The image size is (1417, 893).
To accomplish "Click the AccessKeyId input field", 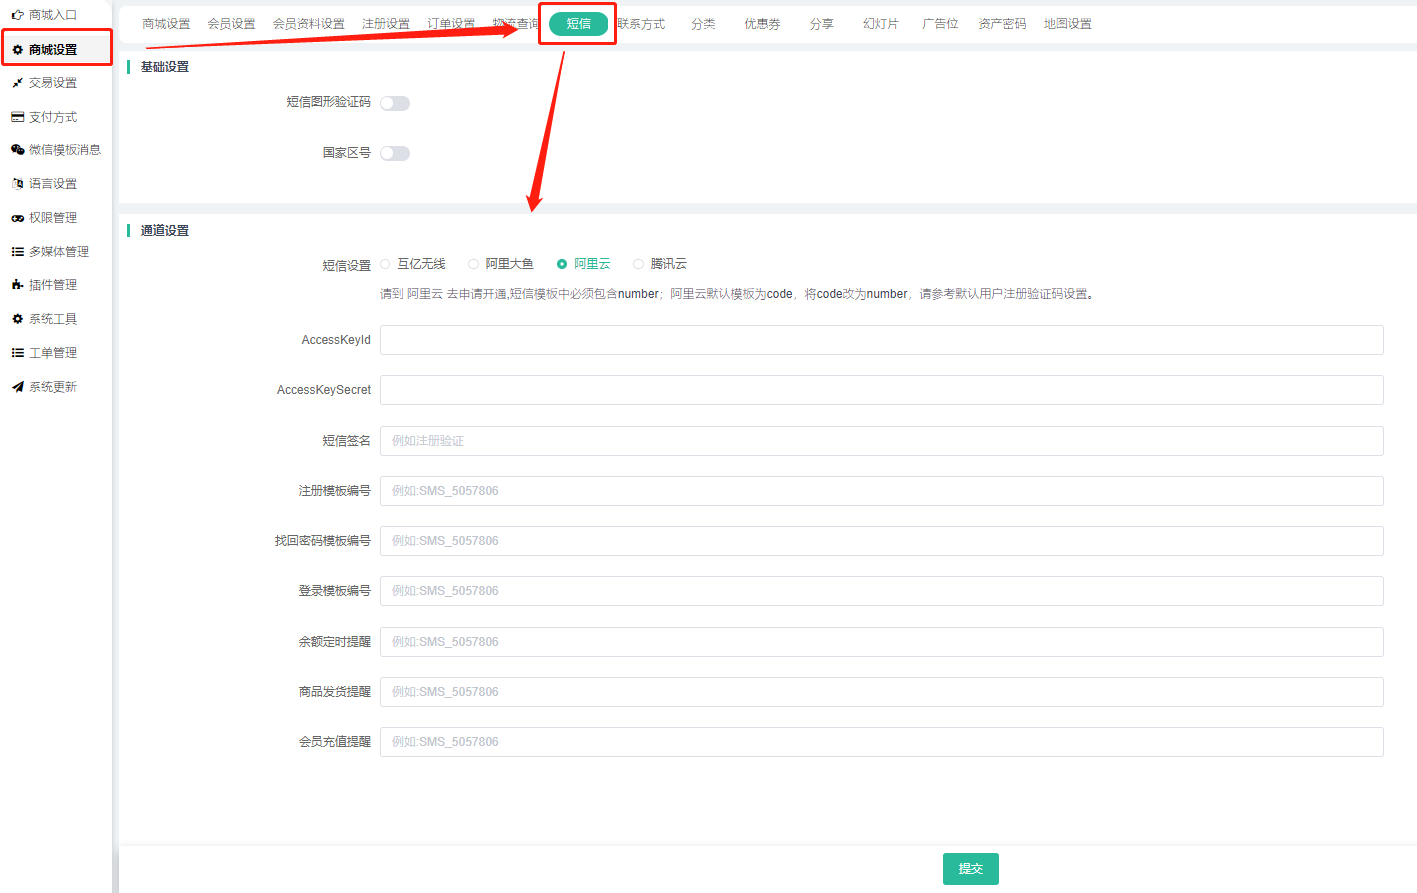I will (882, 340).
